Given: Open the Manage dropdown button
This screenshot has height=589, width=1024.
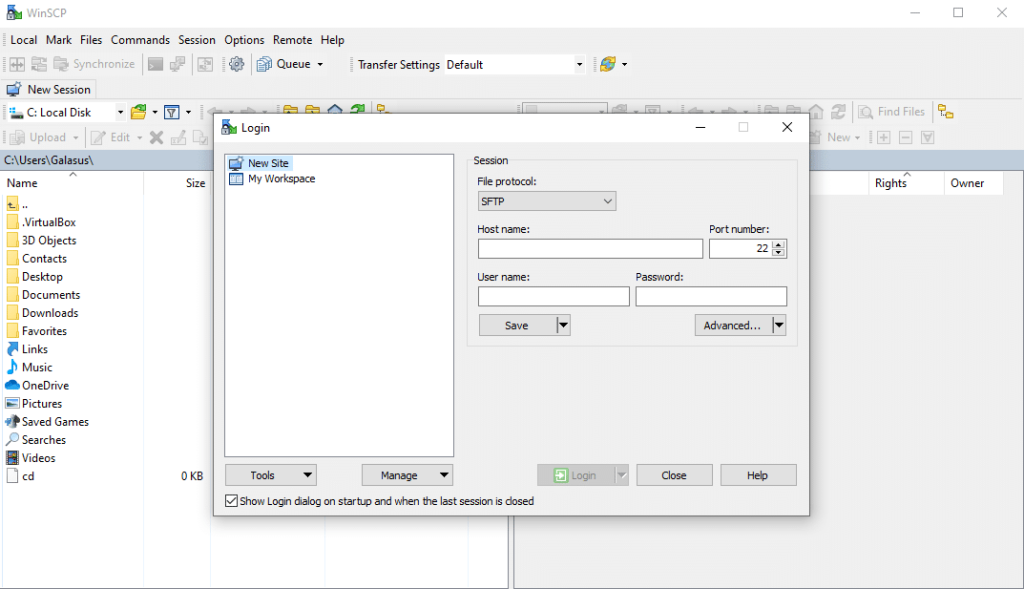Looking at the screenshot, I should click(x=407, y=475).
